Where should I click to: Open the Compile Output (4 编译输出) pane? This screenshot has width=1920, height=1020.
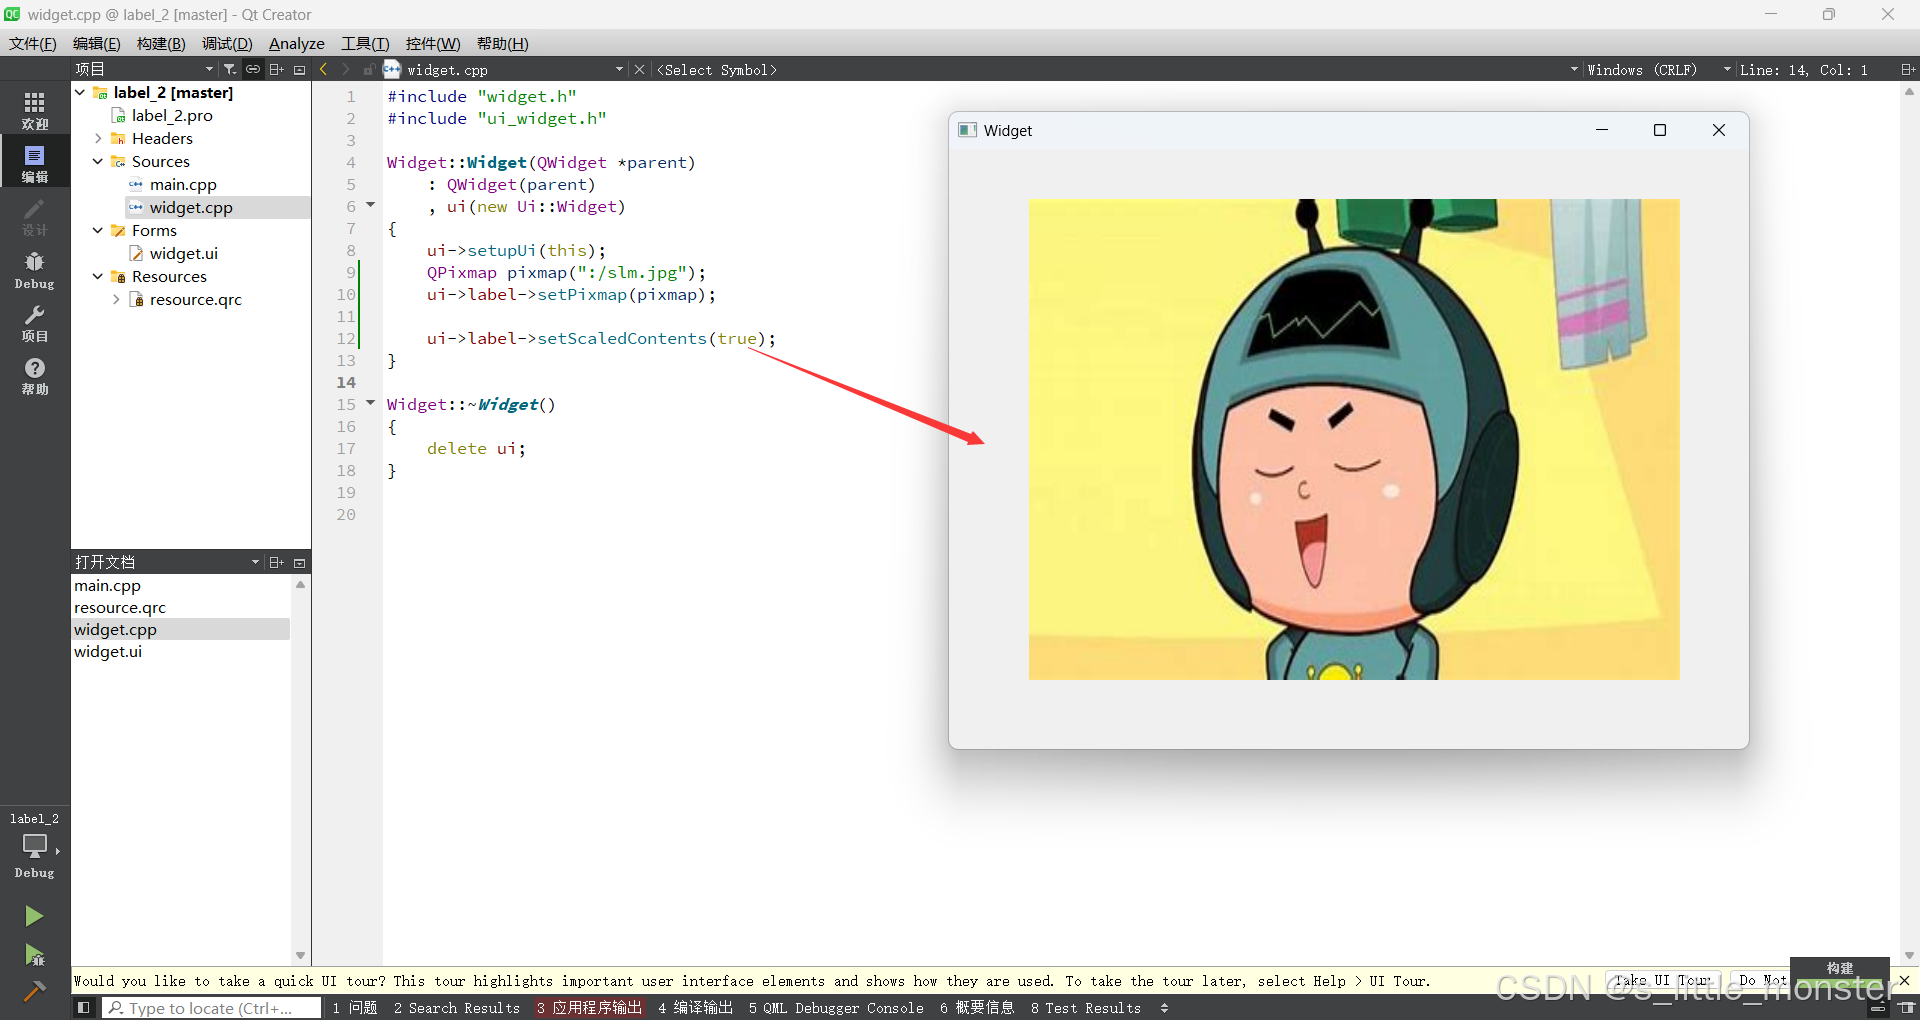[696, 1008]
